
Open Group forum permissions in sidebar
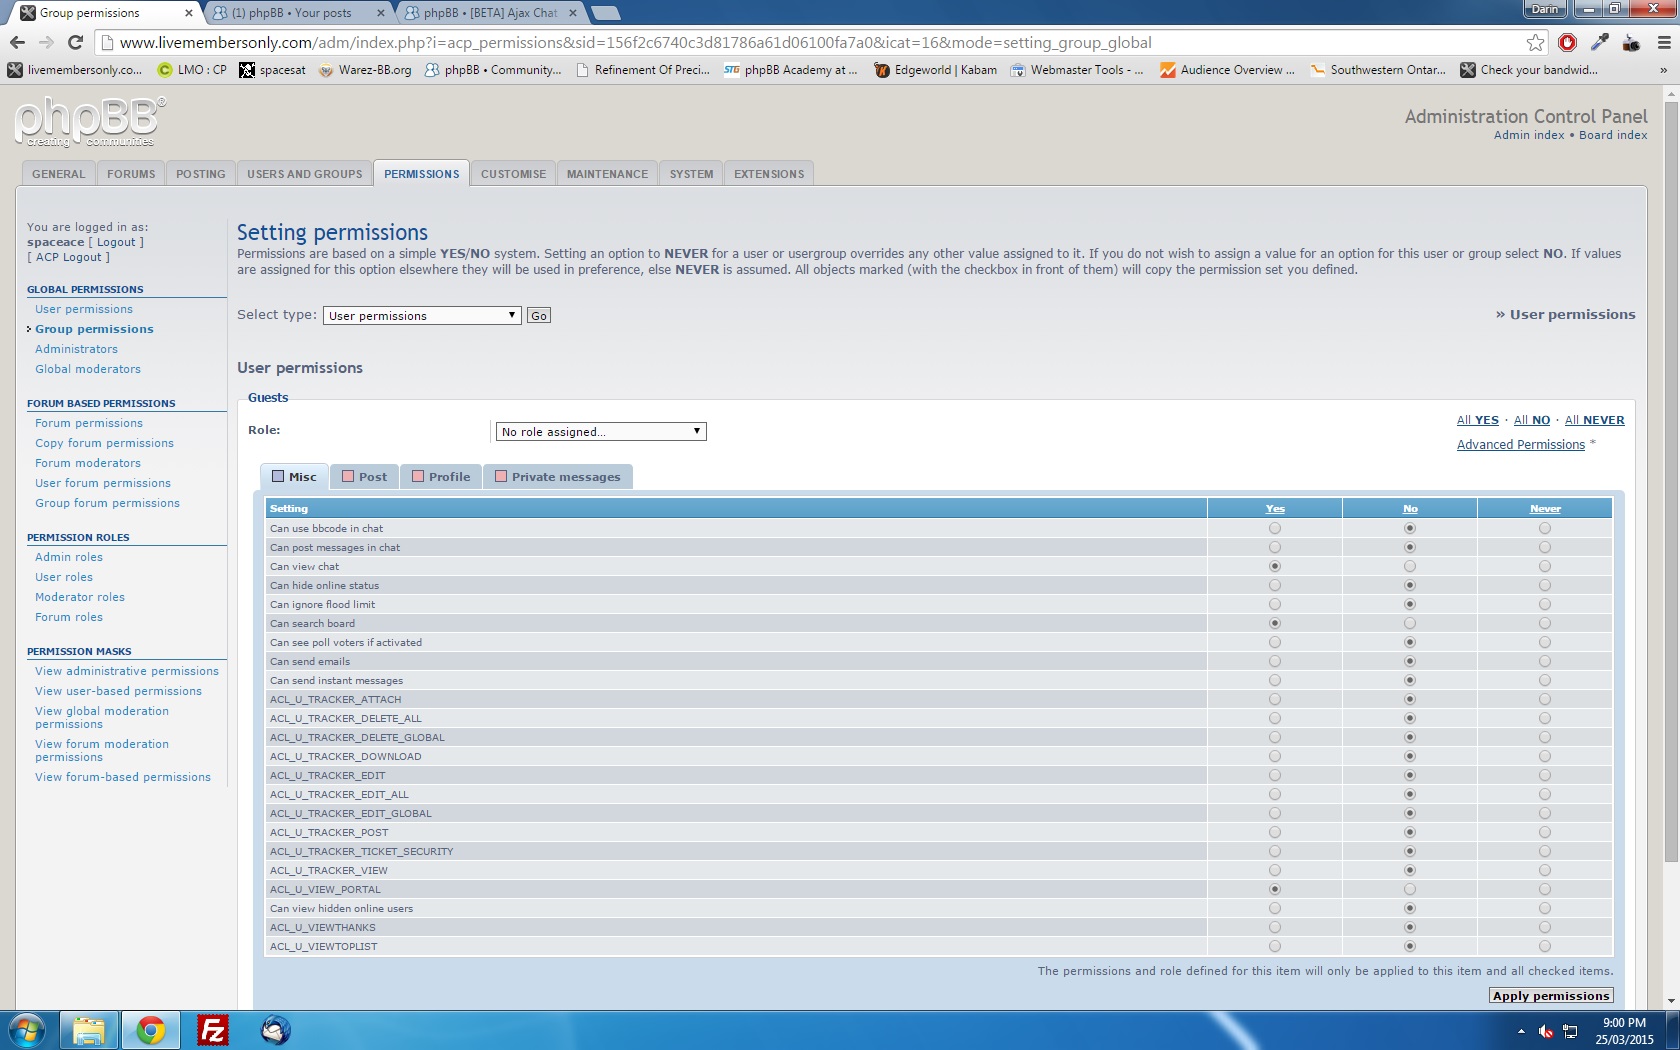pyautogui.click(x=107, y=503)
